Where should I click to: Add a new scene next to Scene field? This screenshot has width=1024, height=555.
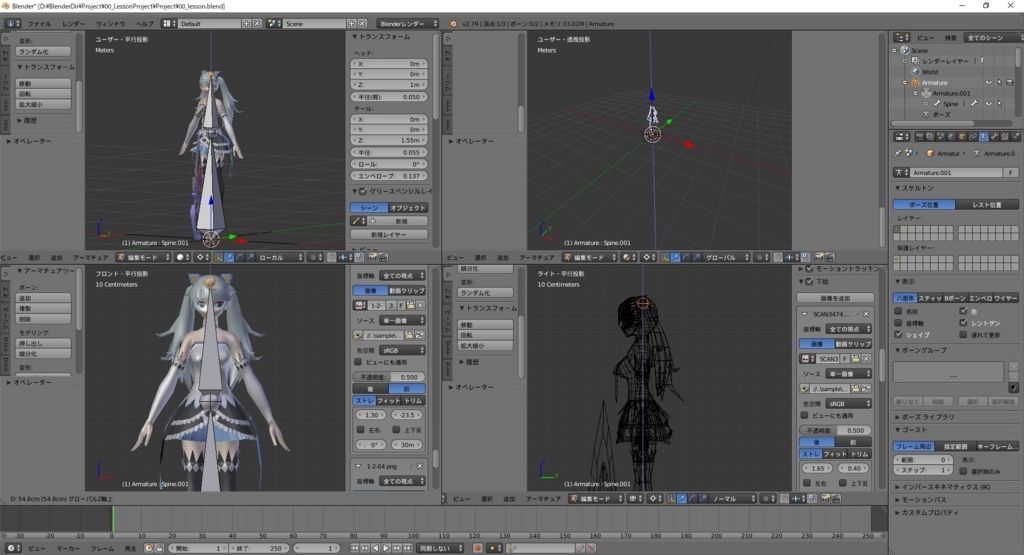(x=351, y=24)
